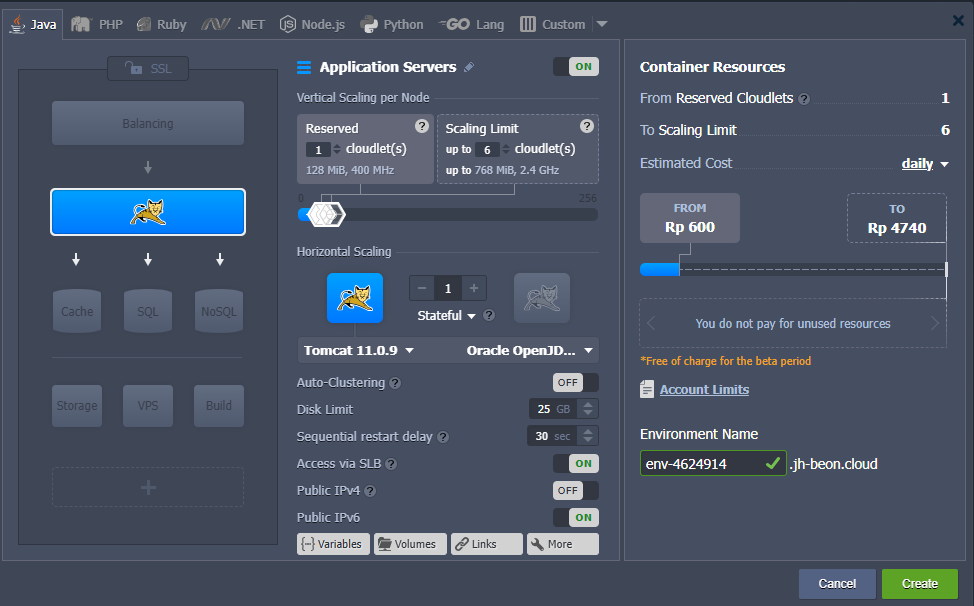This screenshot has height=606, width=974.
Task: Select the NoSQL database block
Action: tap(218, 311)
